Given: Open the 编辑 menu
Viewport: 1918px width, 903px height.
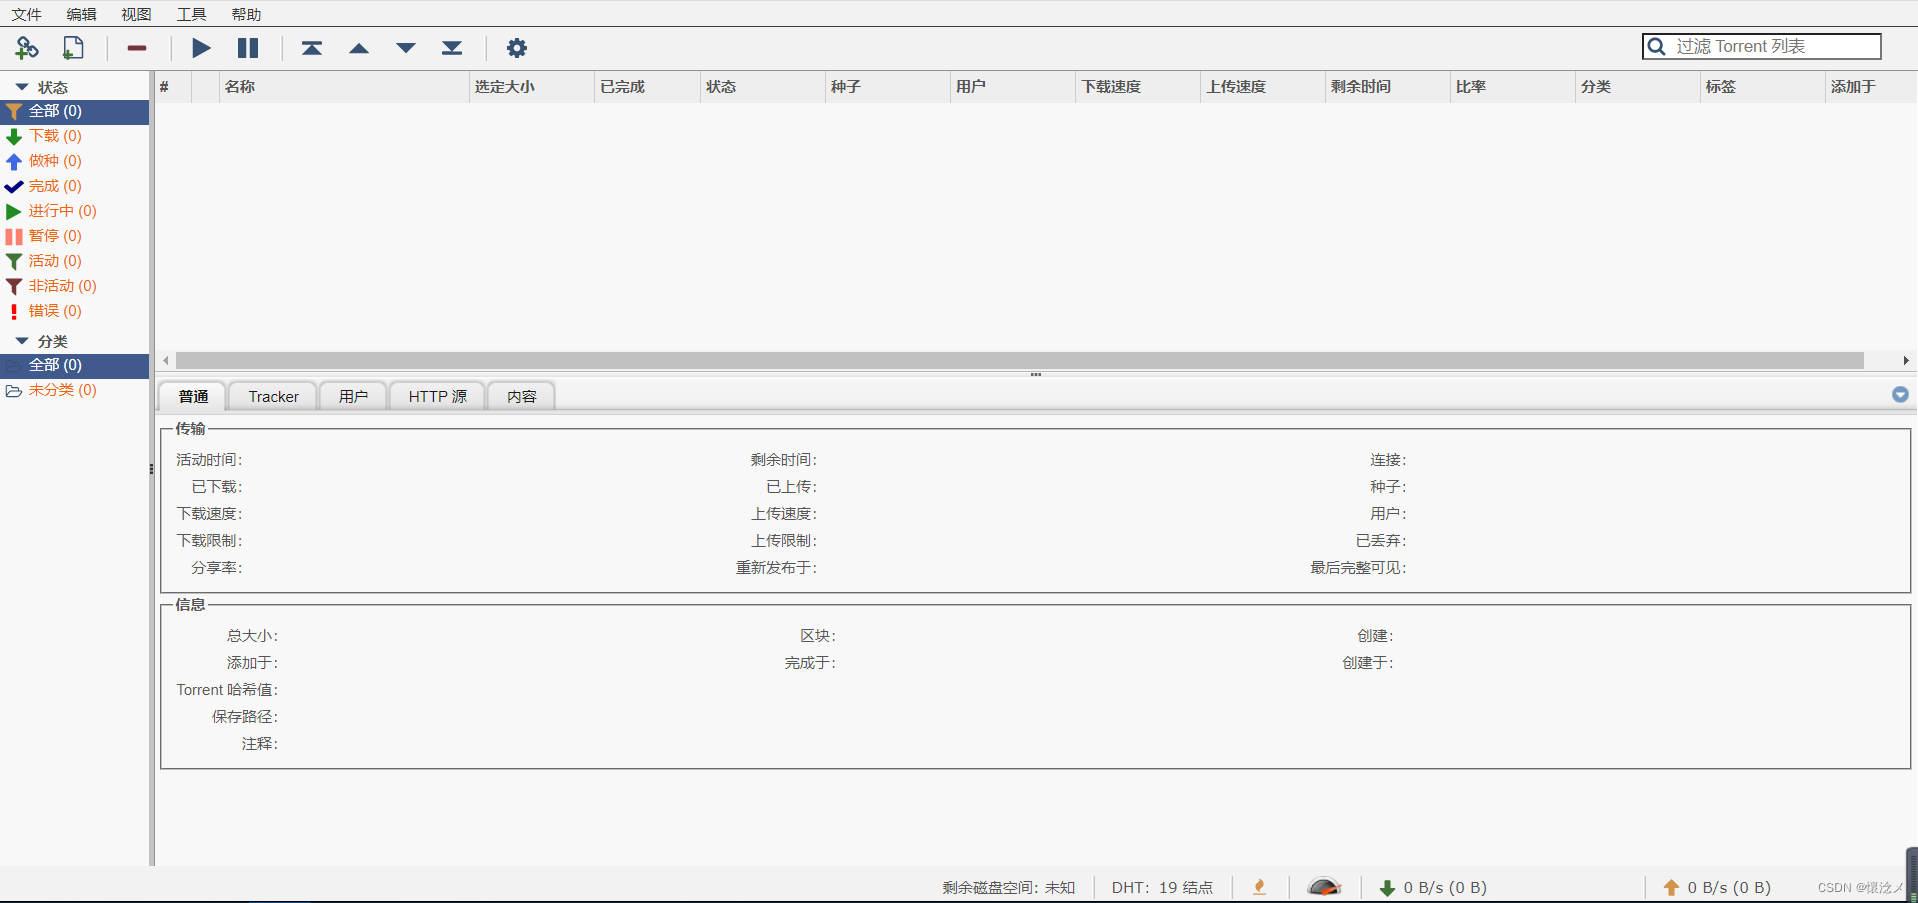Looking at the screenshot, I should (x=82, y=14).
